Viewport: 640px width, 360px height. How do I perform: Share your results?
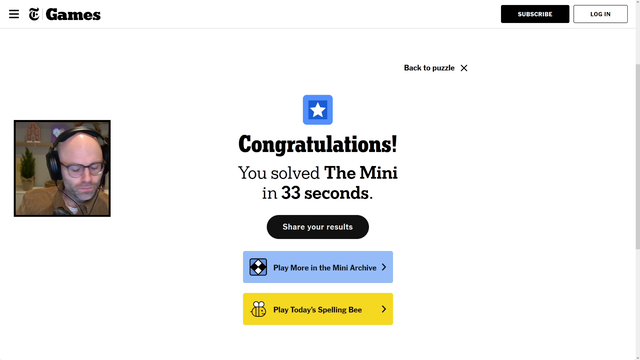coord(318,227)
